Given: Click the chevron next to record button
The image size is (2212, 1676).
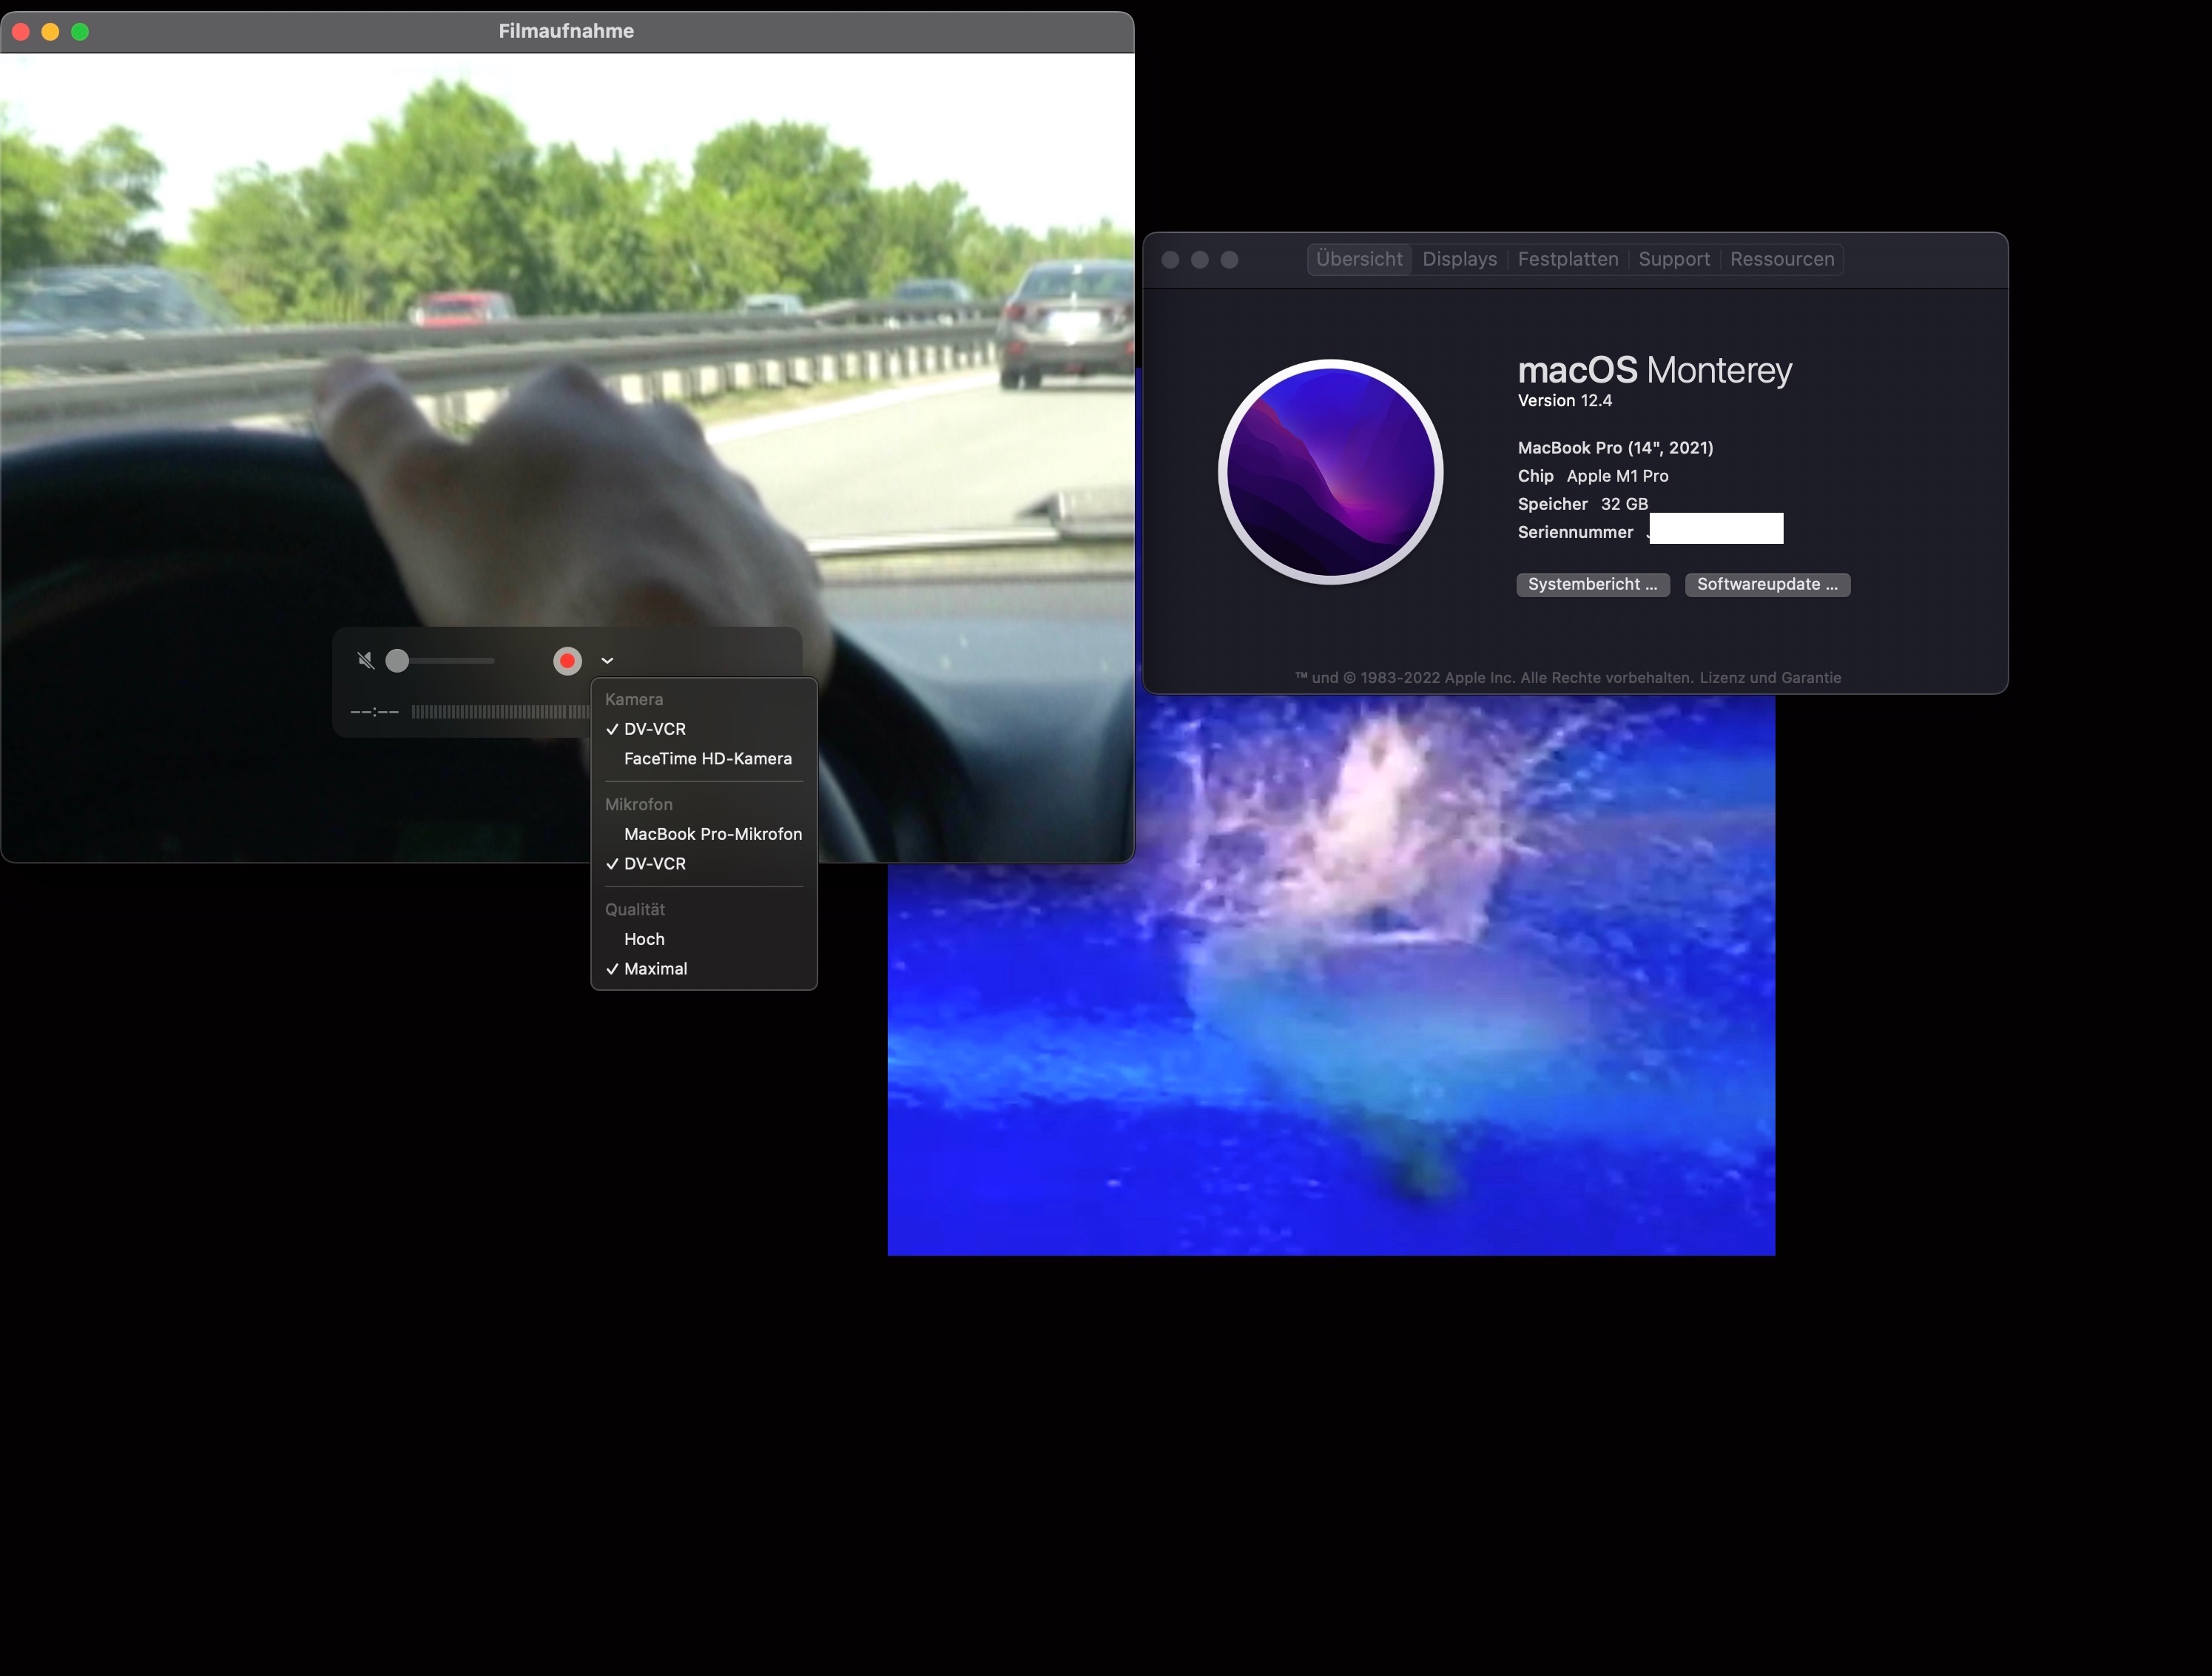Looking at the screenshot, I should pyautogui.click(x=607, y=661).
